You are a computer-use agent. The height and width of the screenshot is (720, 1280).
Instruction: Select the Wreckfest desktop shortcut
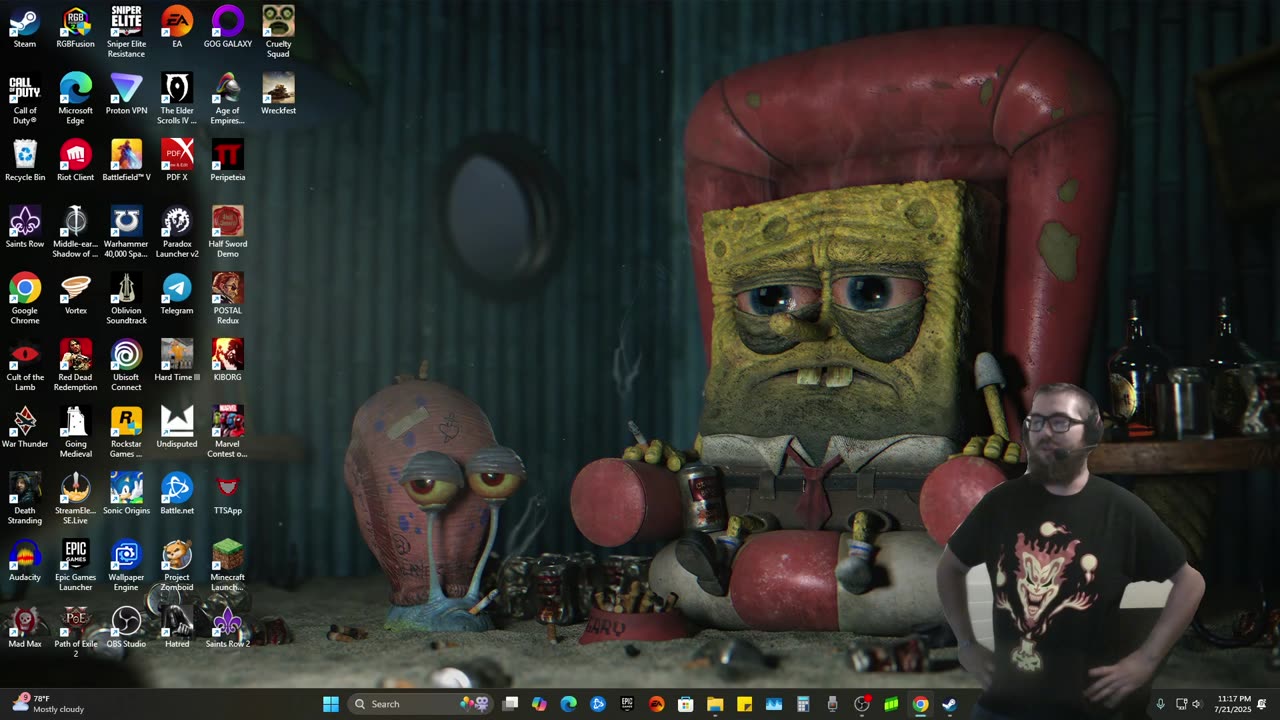click(x=279, y=95)
